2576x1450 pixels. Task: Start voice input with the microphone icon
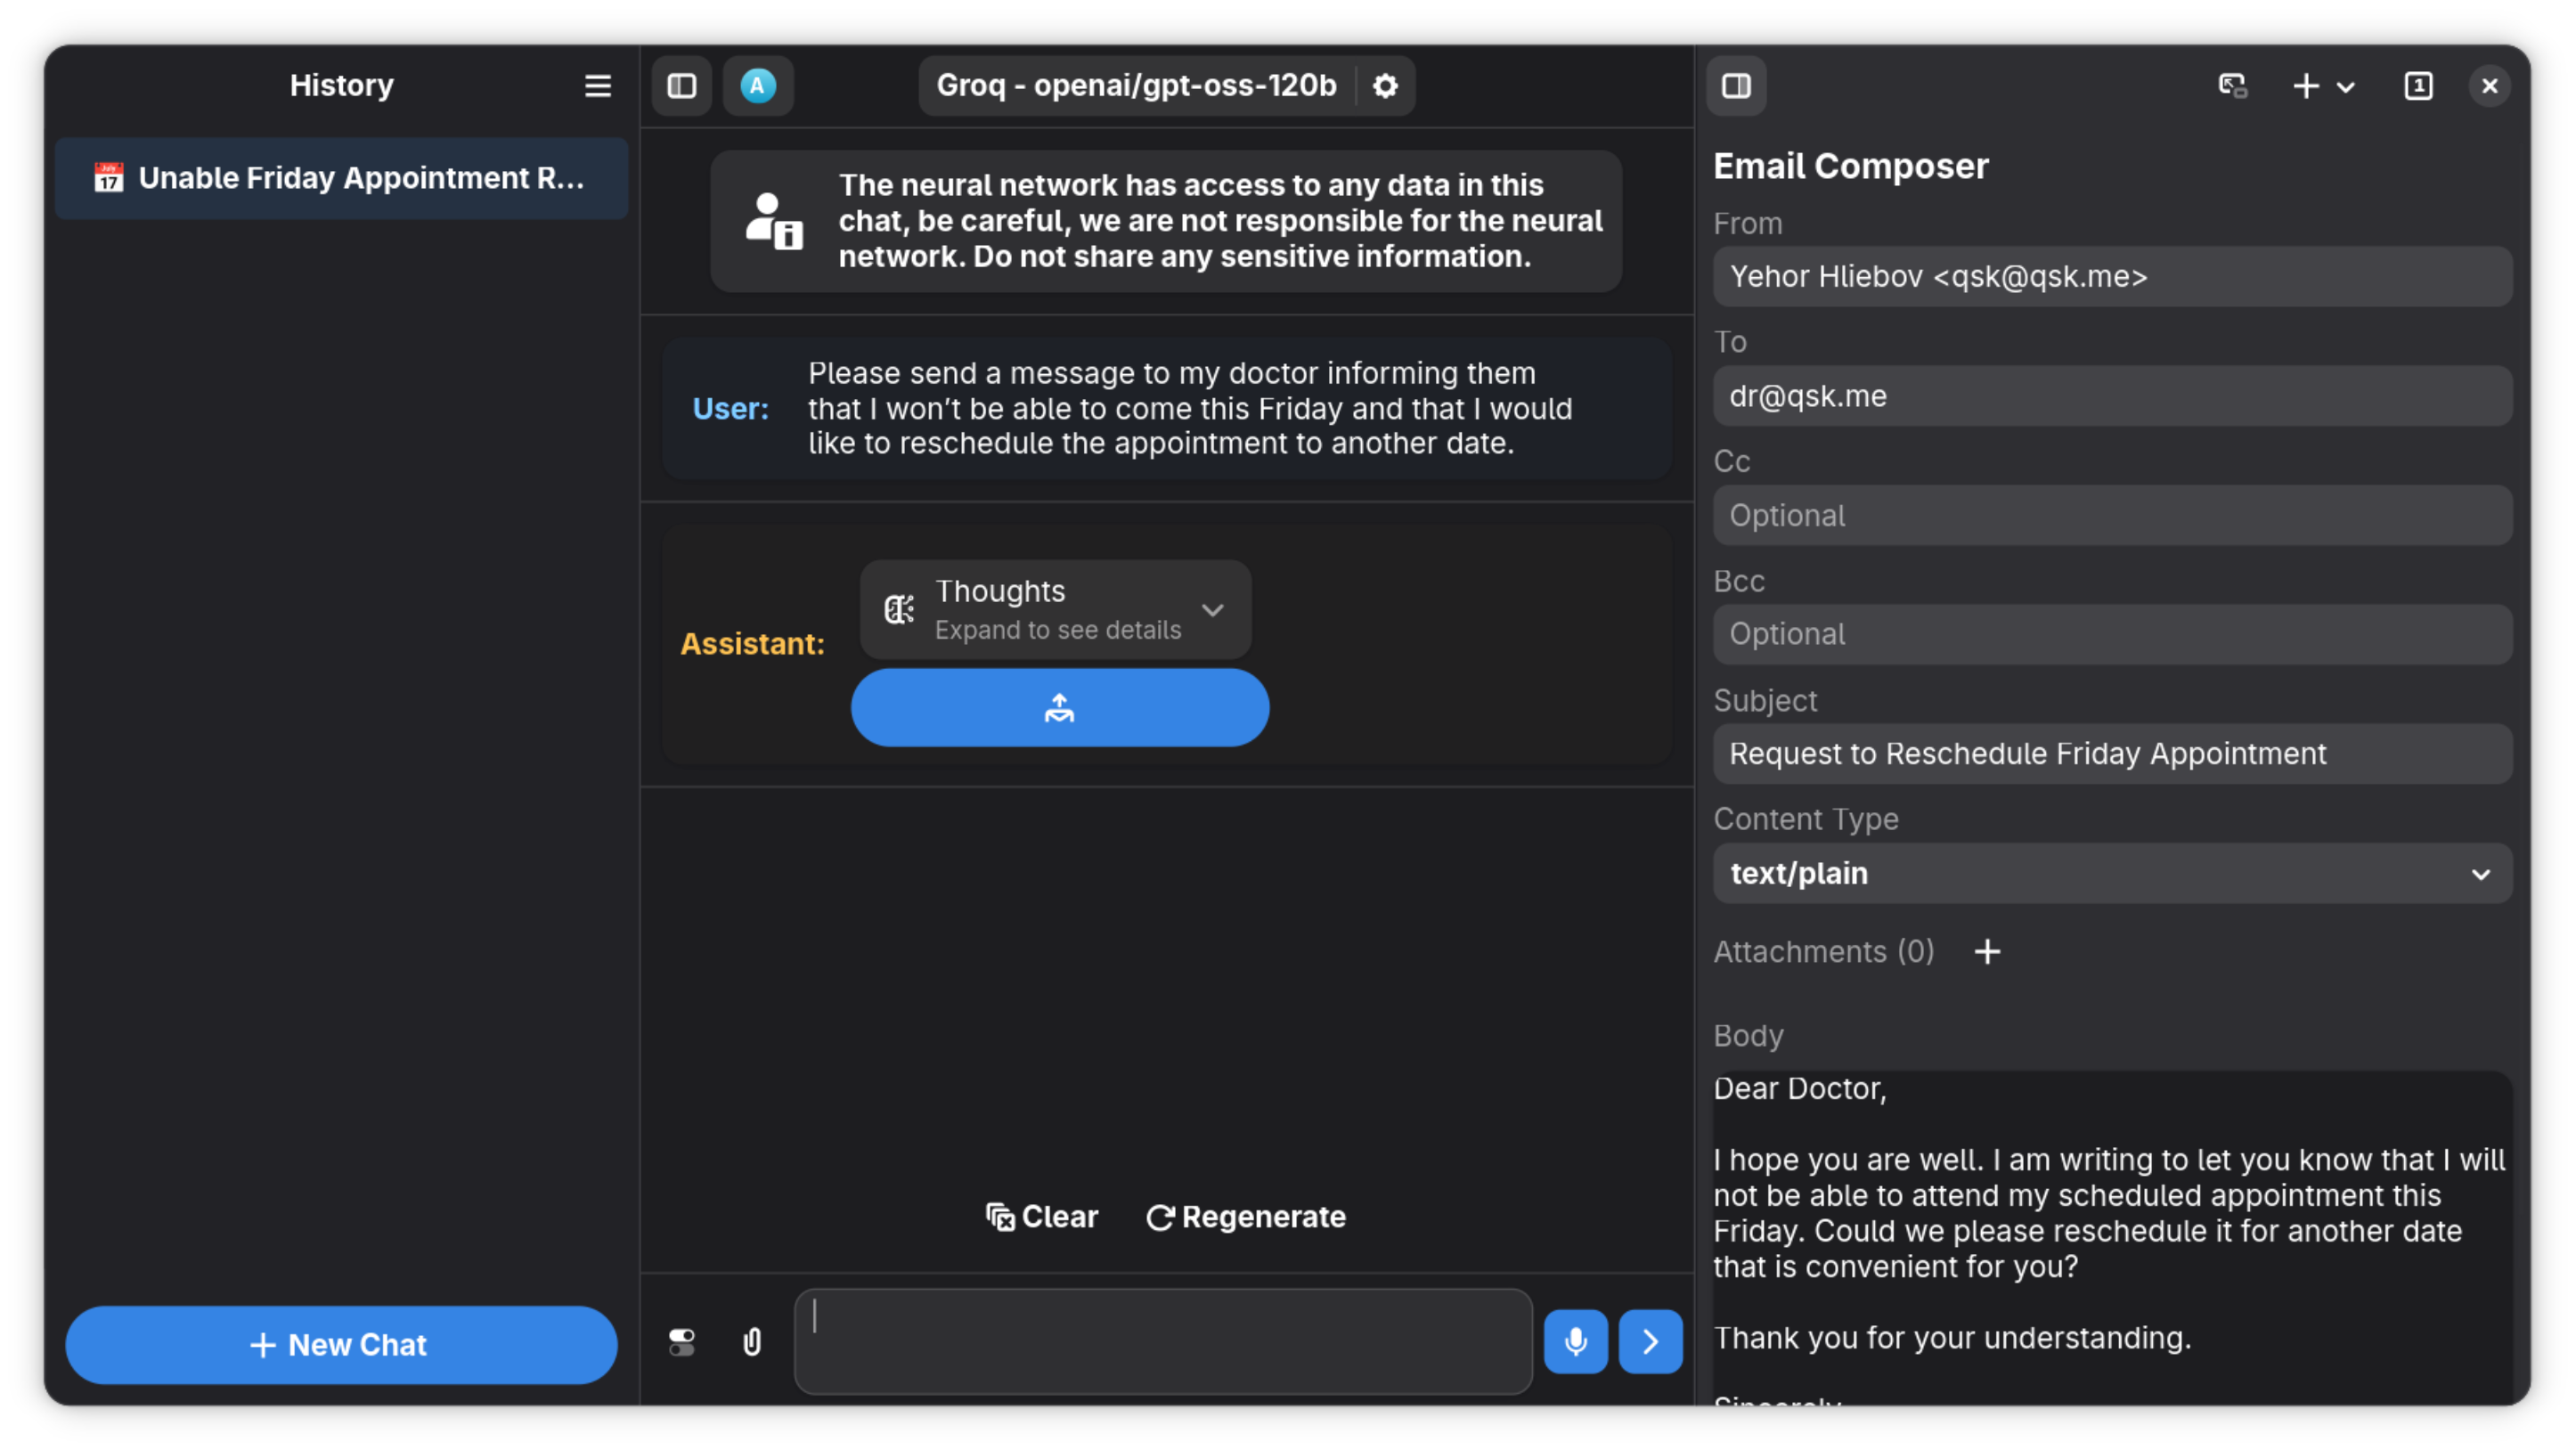point(1575,1342)
